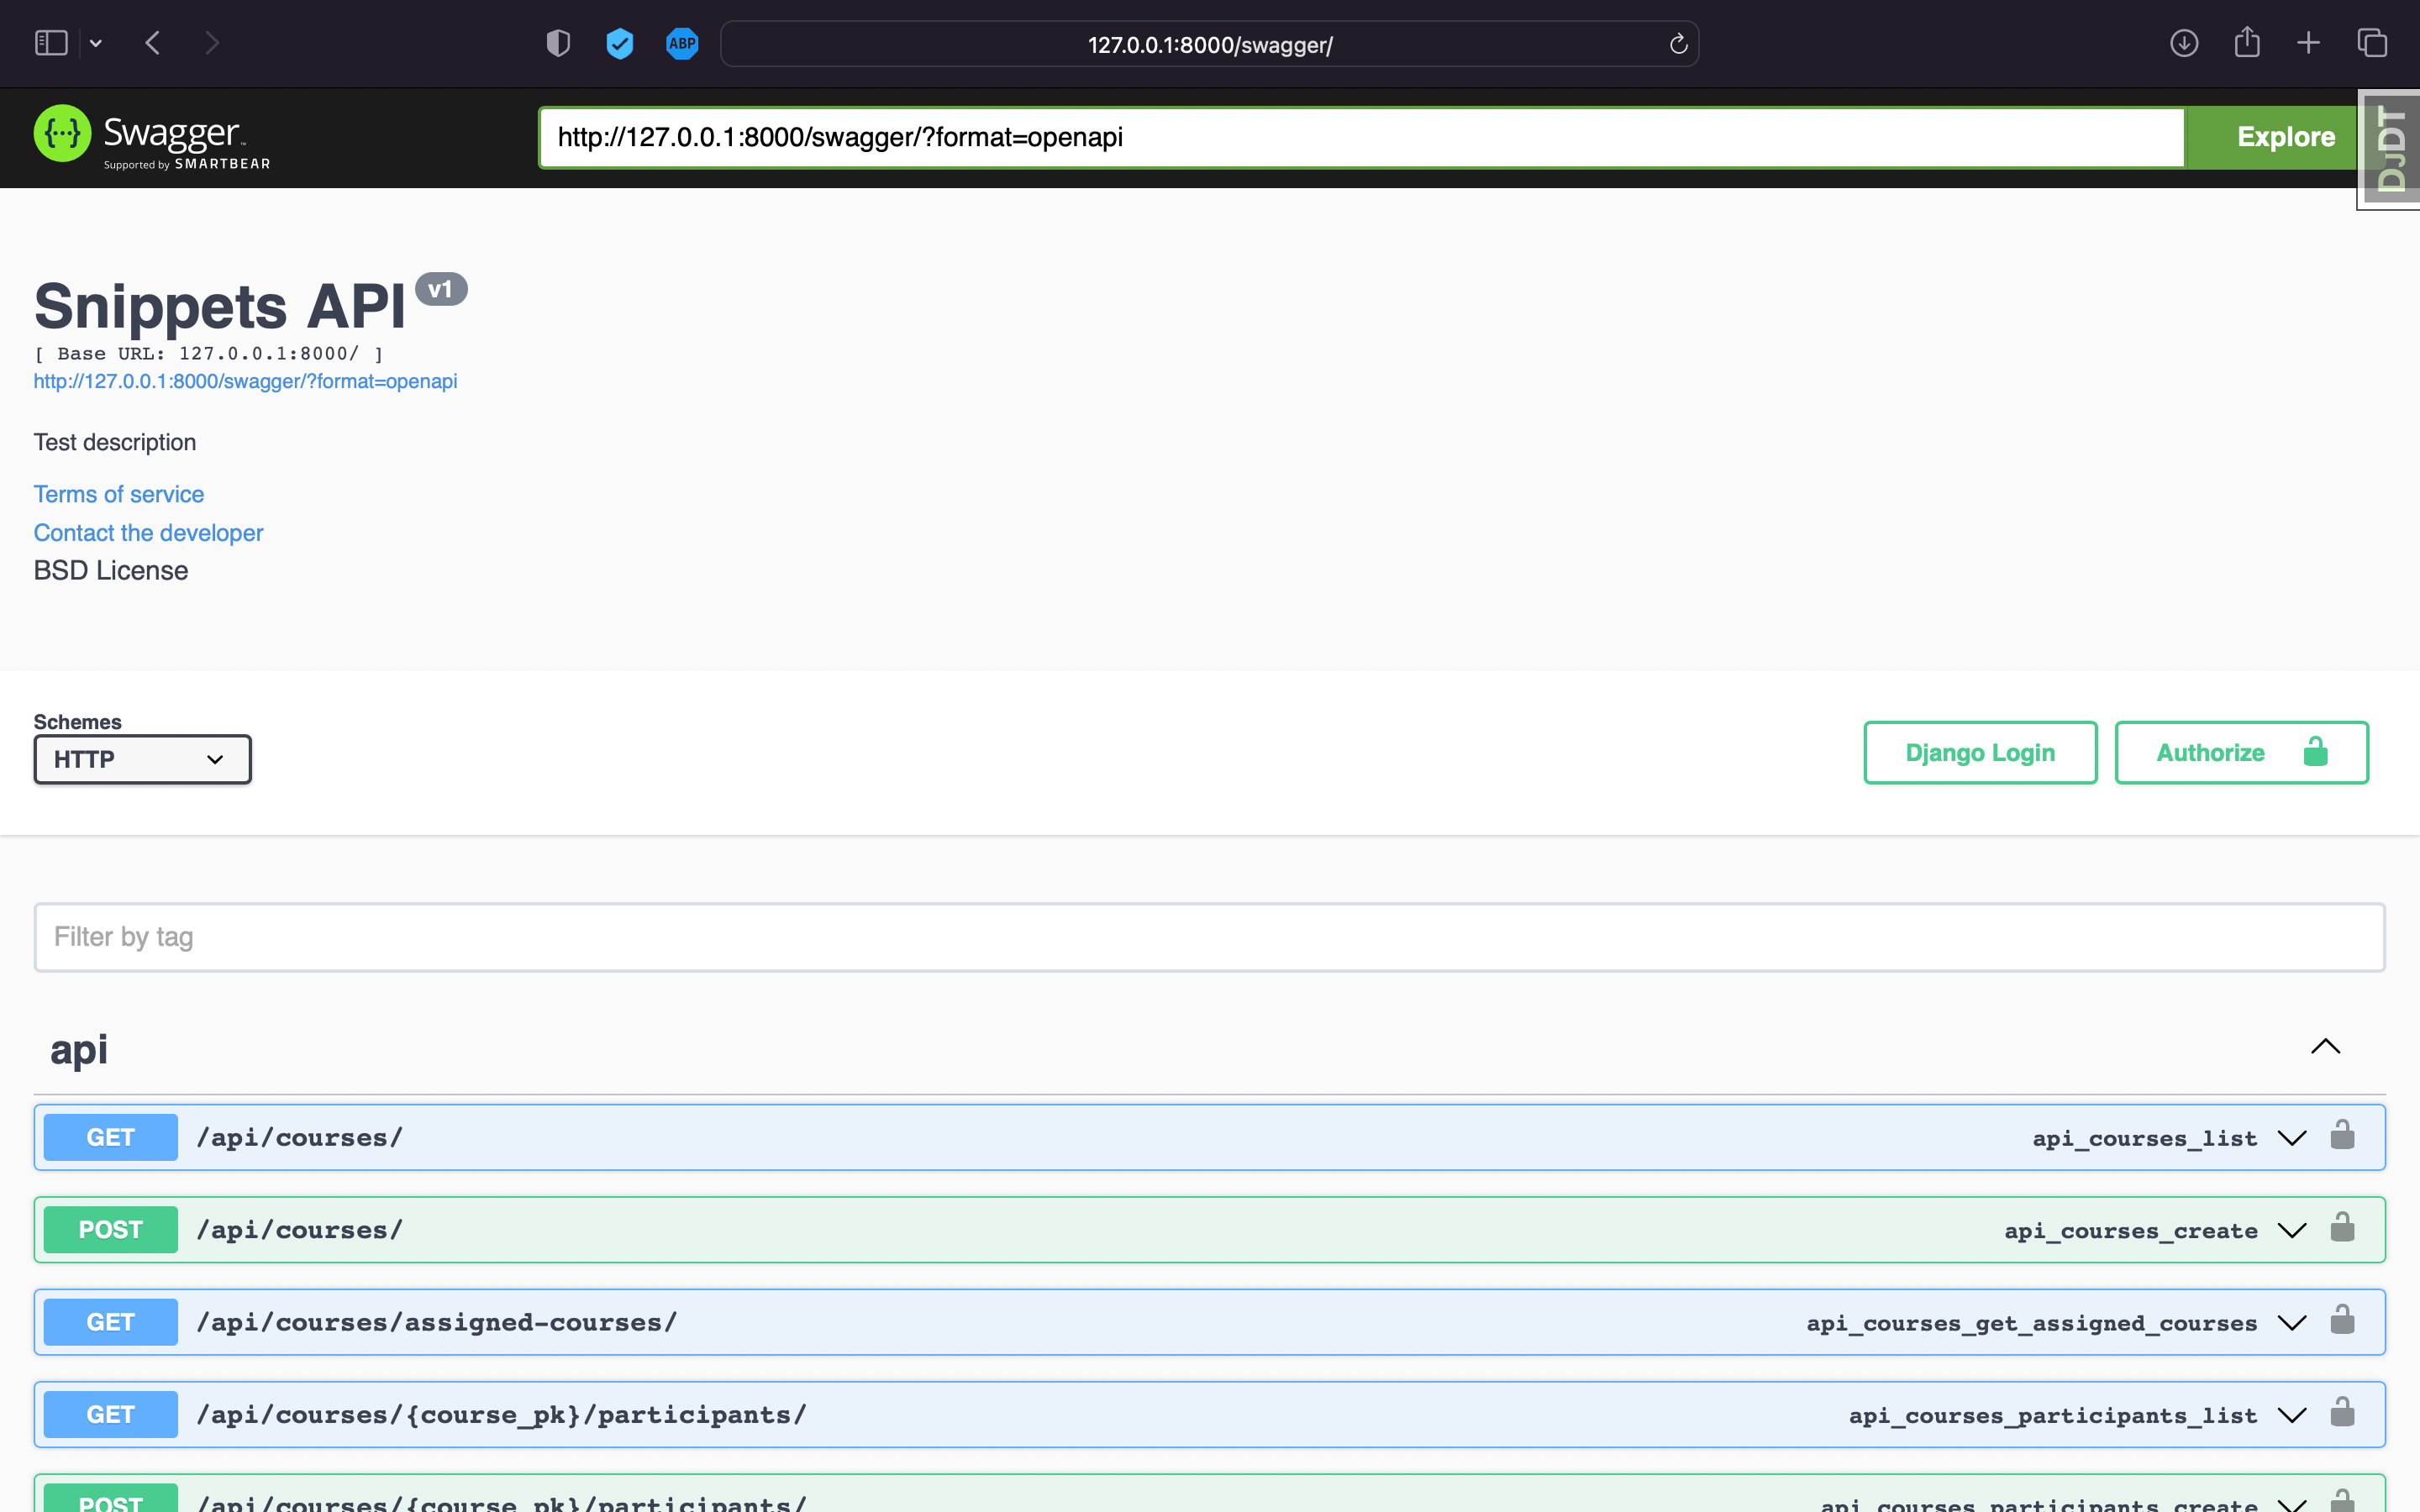The width and height of the screenshot is (2420, 1512).
Task: Open the Downloads icon in Safari toolbar
Action: tap(2184, 43)
